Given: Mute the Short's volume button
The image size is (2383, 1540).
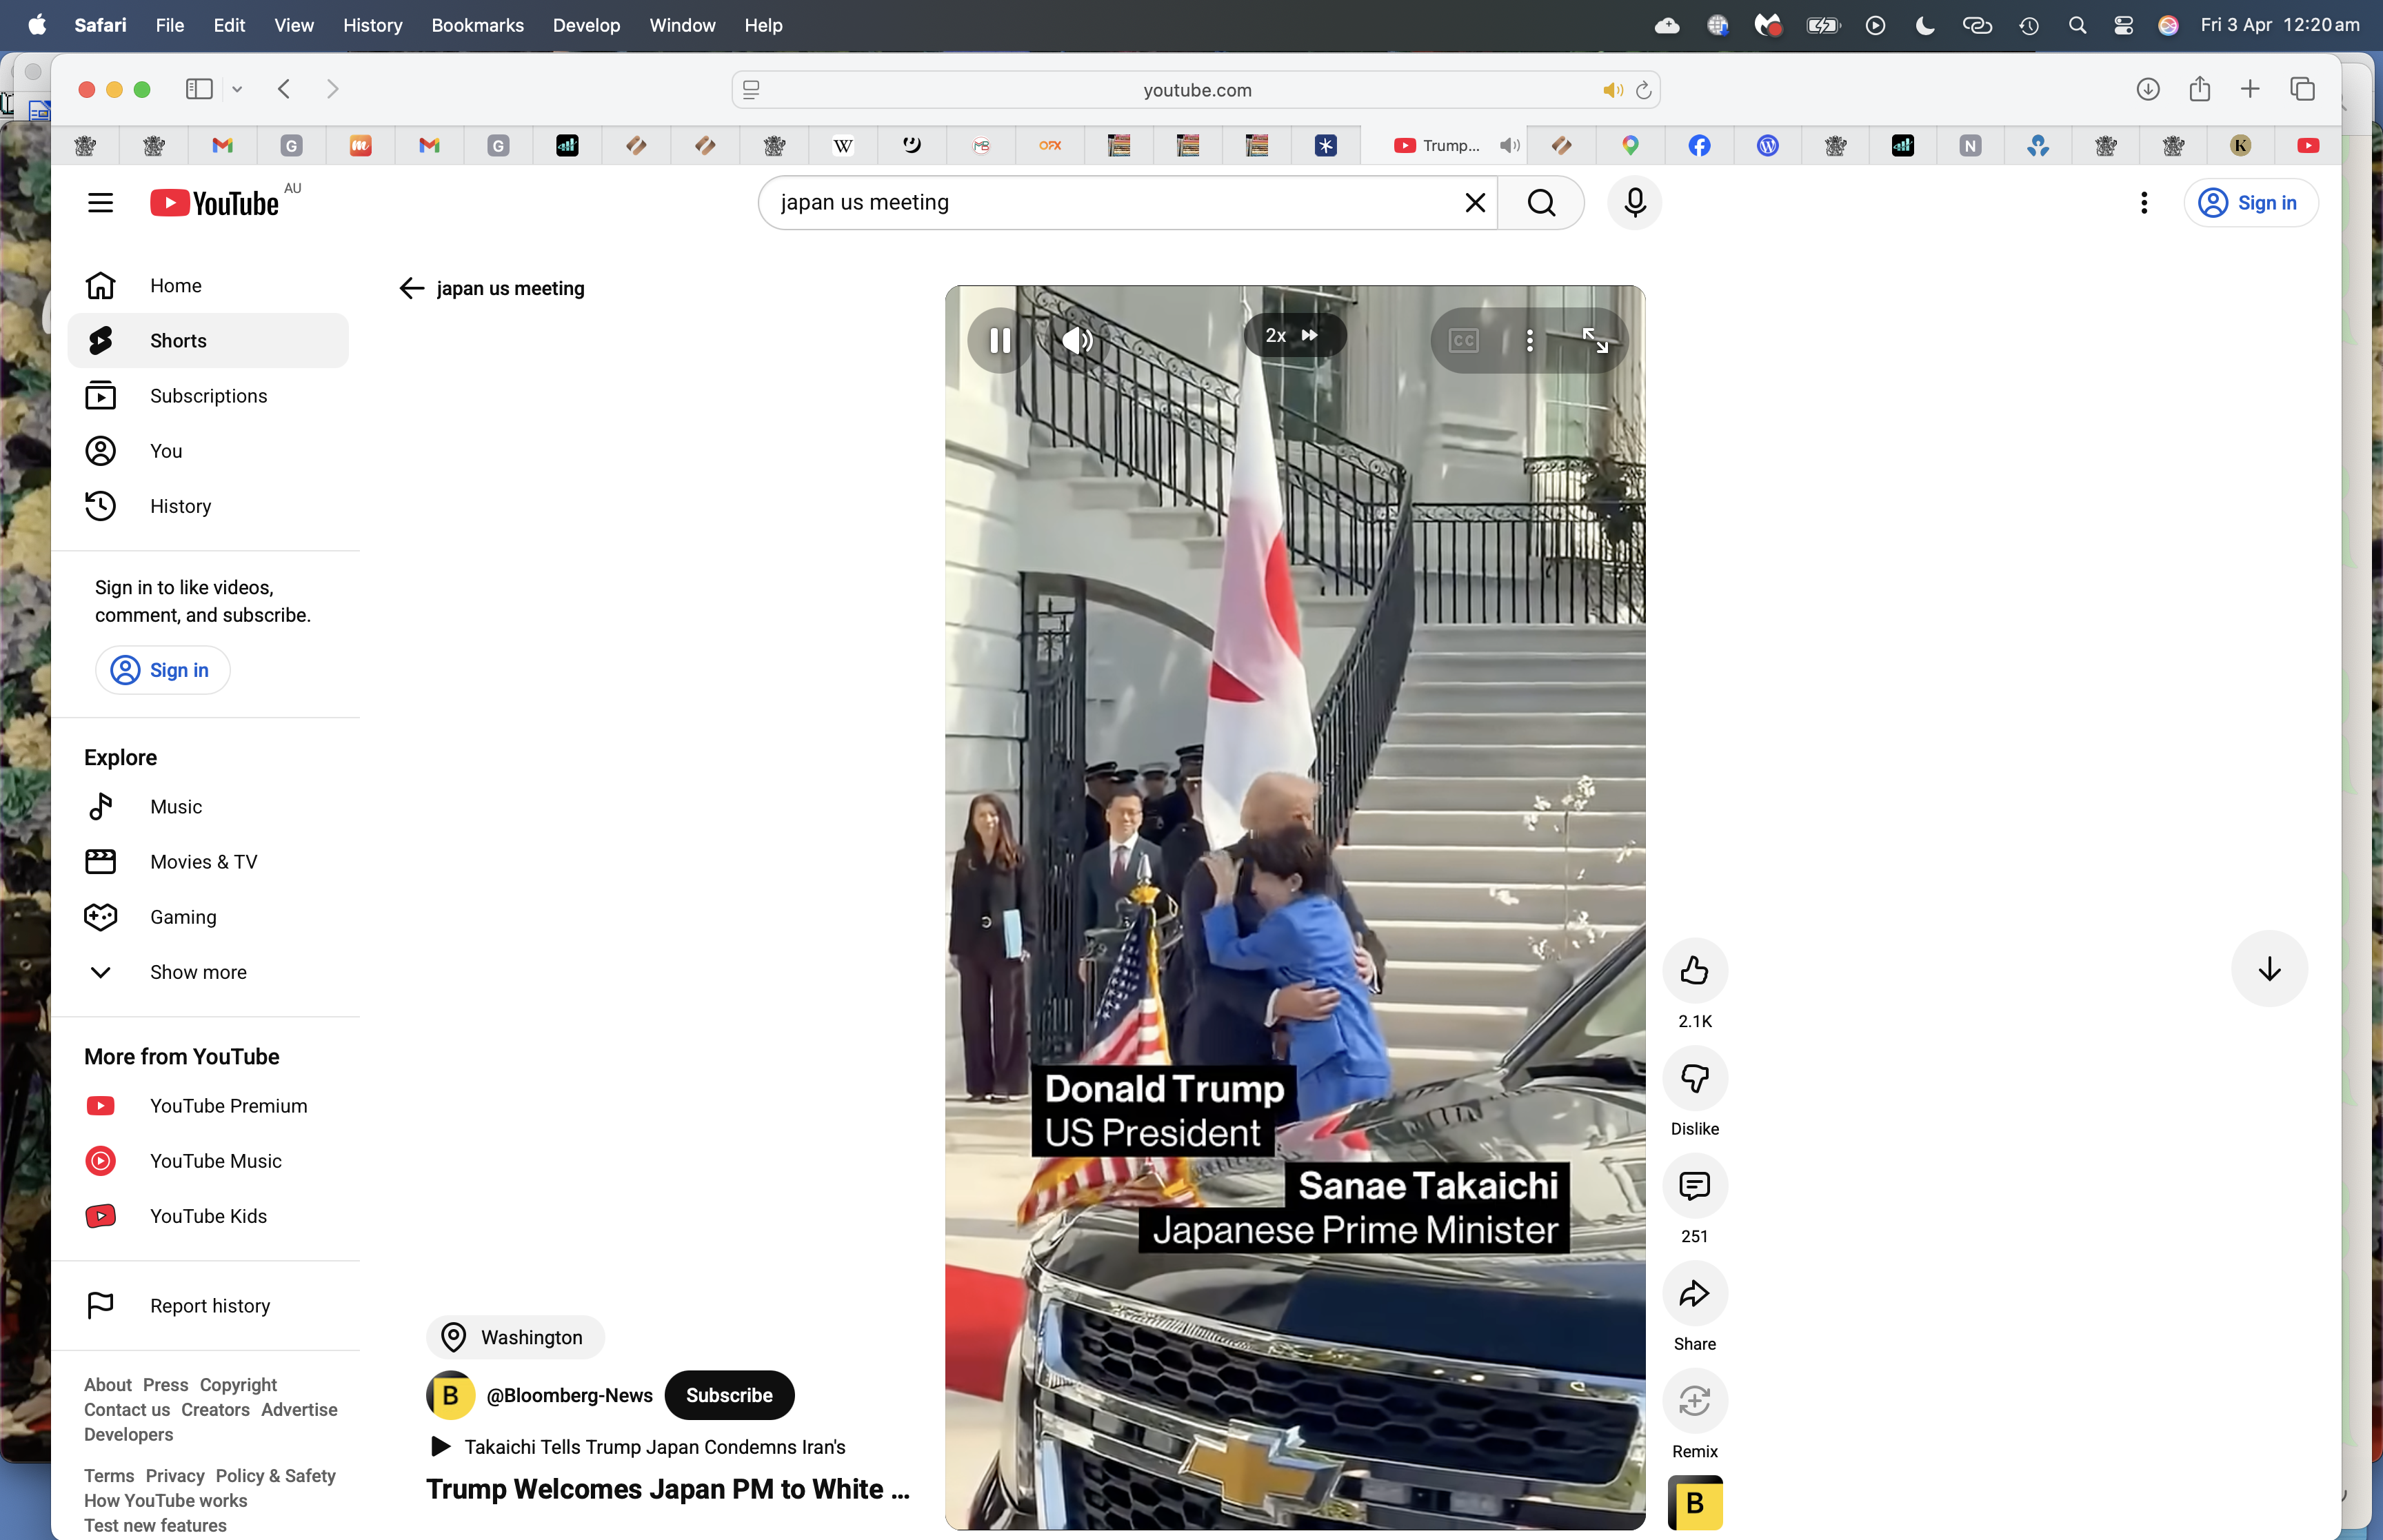Looking at the screenshot, I should tap(1076, 341).
